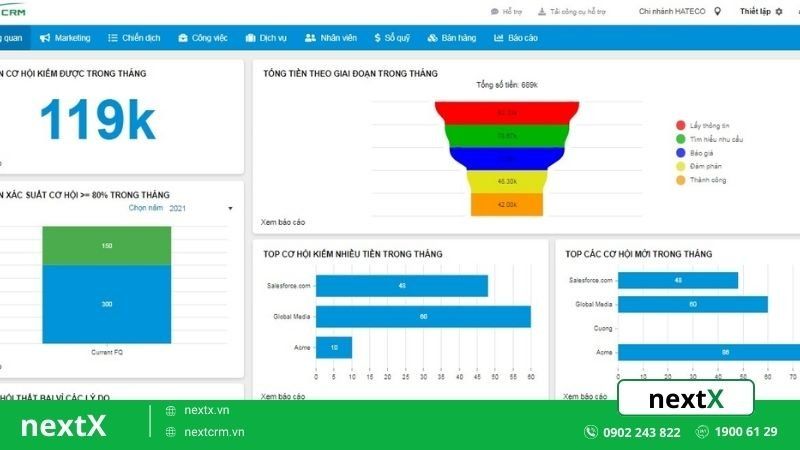Toggle the blue Báo giá legend item
800x450 pixels.
(681, 153)
